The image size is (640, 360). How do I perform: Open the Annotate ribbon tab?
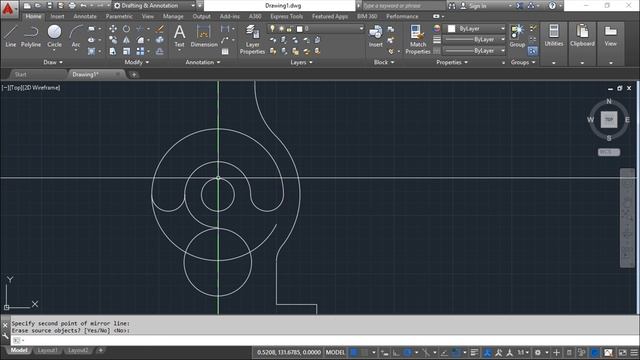coord(85,16)
